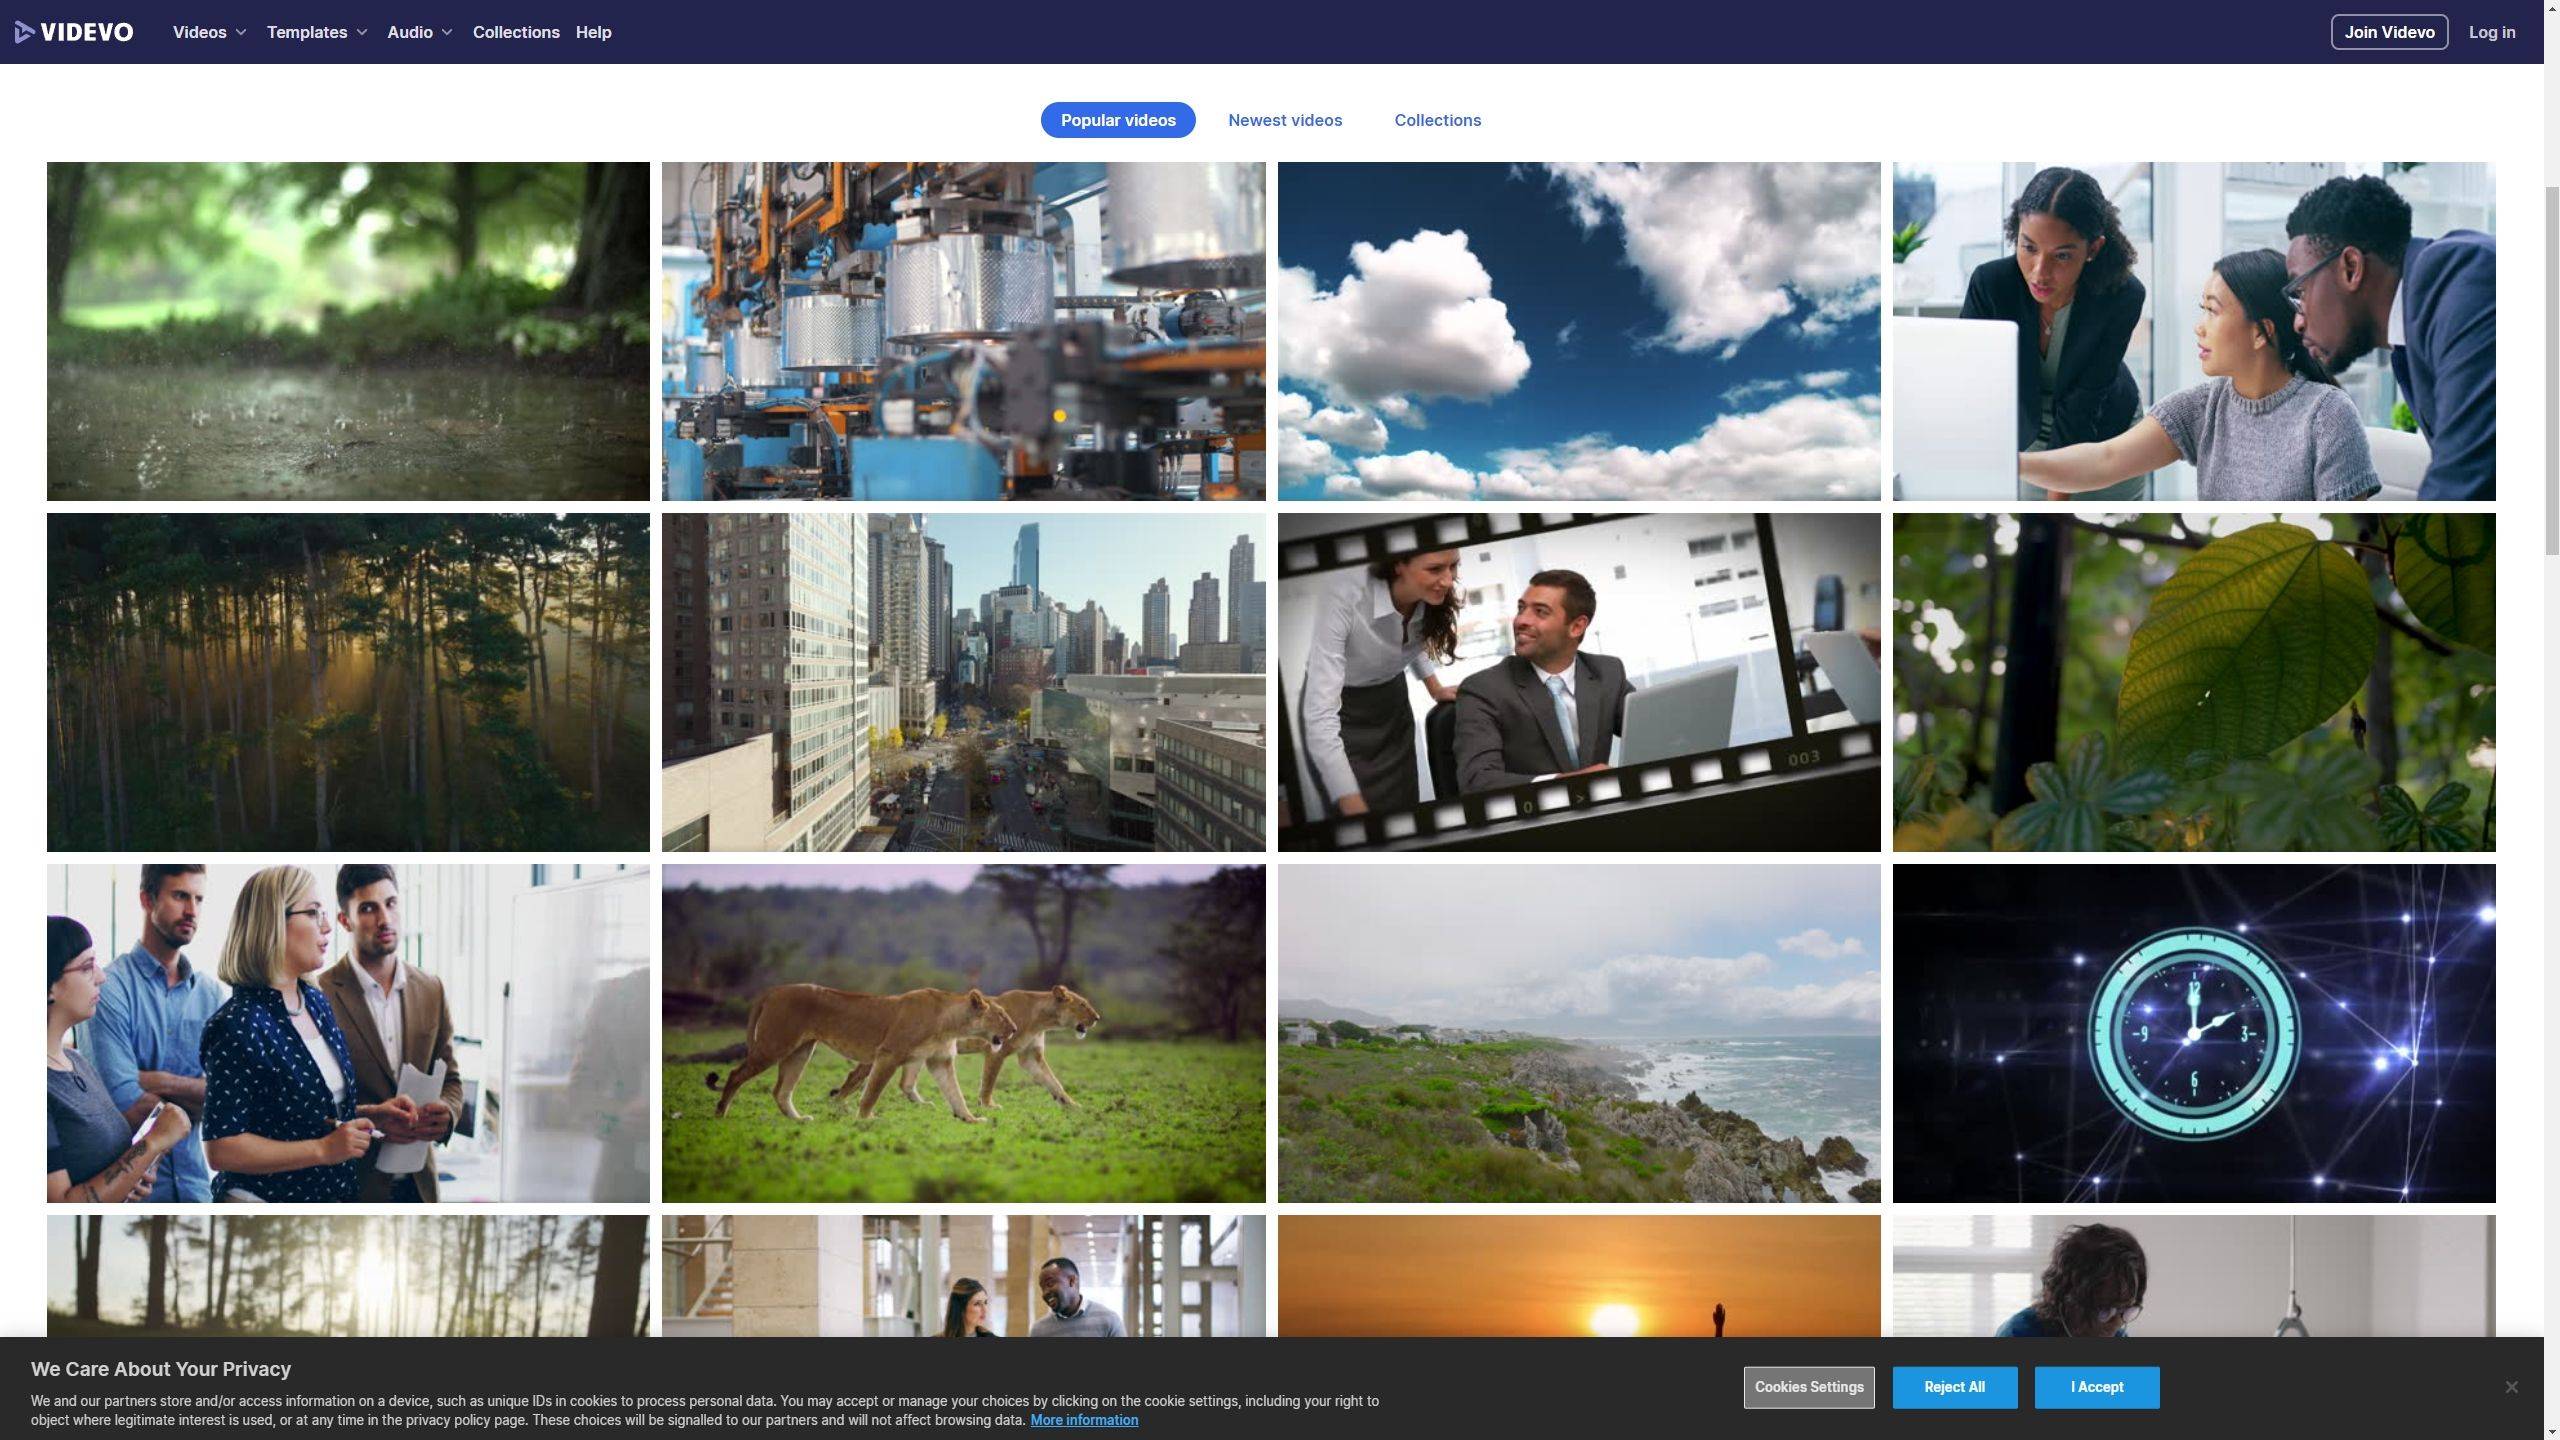The image size is (2560, 1440).
Task: Select the Newest videos tab
Action: (x=1285, y=120)
